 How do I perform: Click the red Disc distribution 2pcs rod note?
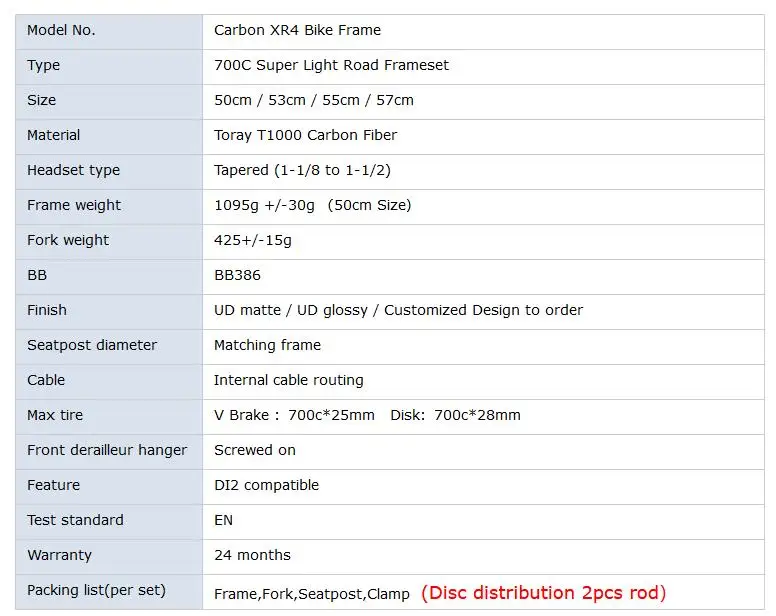[x=543, y=593]
